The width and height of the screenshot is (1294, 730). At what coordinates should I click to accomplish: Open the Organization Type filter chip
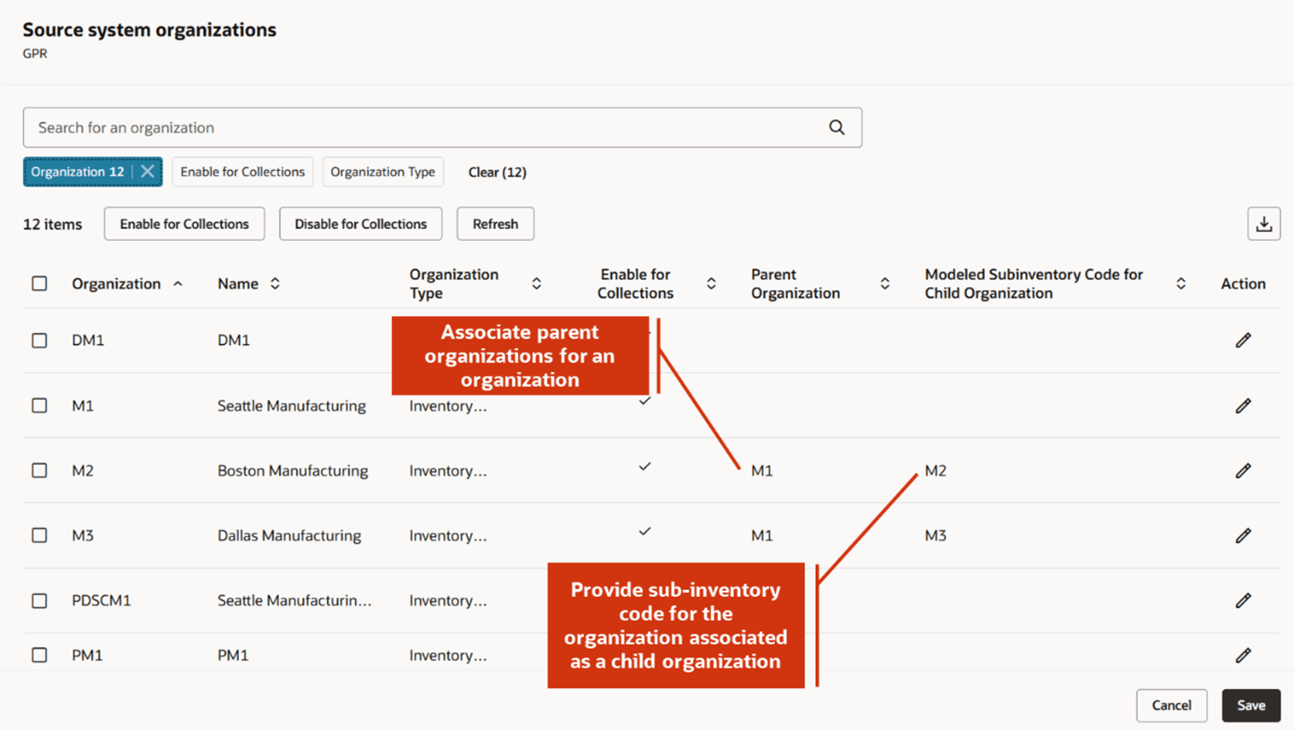(382, 172)
